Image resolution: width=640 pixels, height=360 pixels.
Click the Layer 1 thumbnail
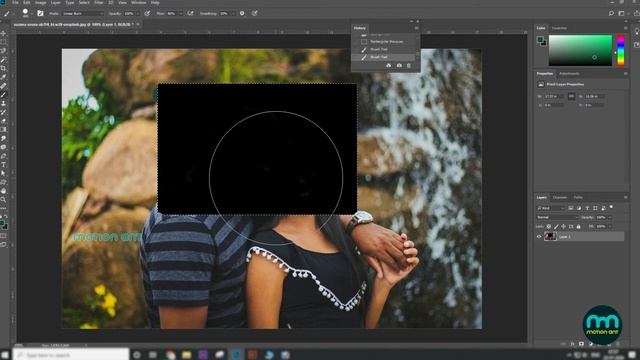[x=550, y=236]
